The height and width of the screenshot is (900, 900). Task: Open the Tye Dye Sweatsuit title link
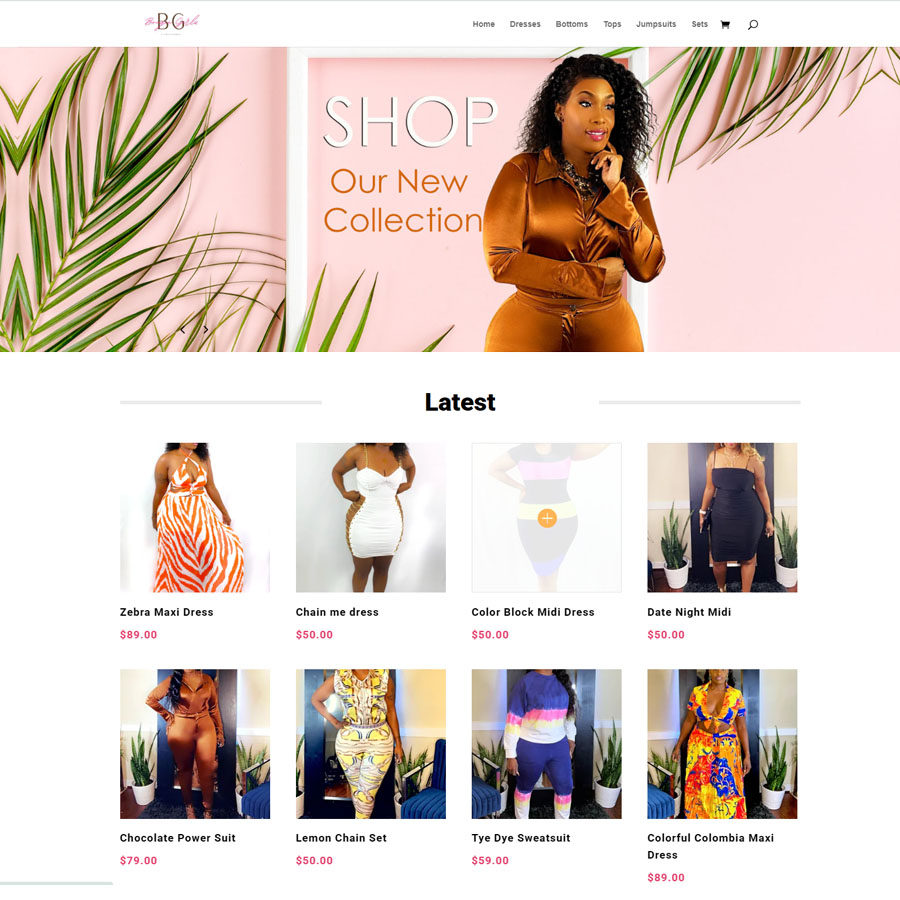521,838
